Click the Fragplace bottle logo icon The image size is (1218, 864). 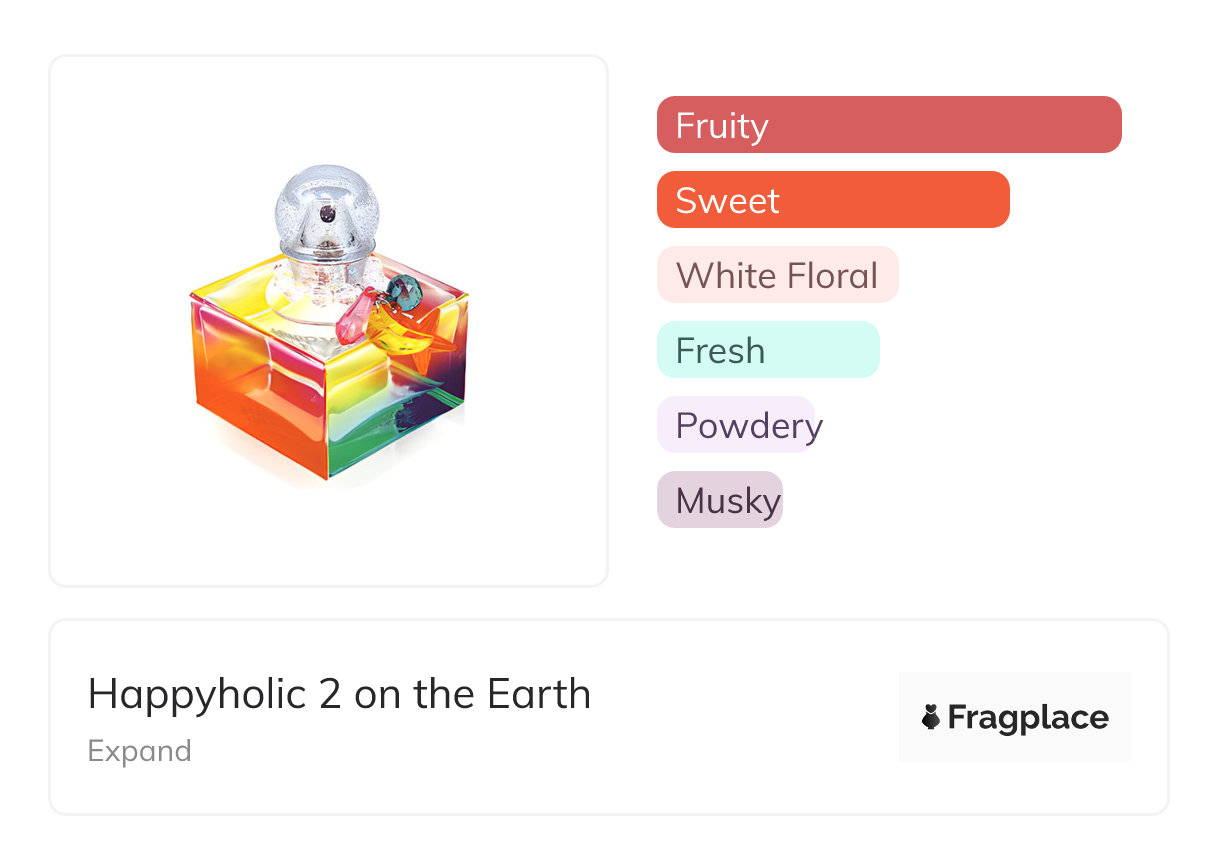tap(931, 718)
